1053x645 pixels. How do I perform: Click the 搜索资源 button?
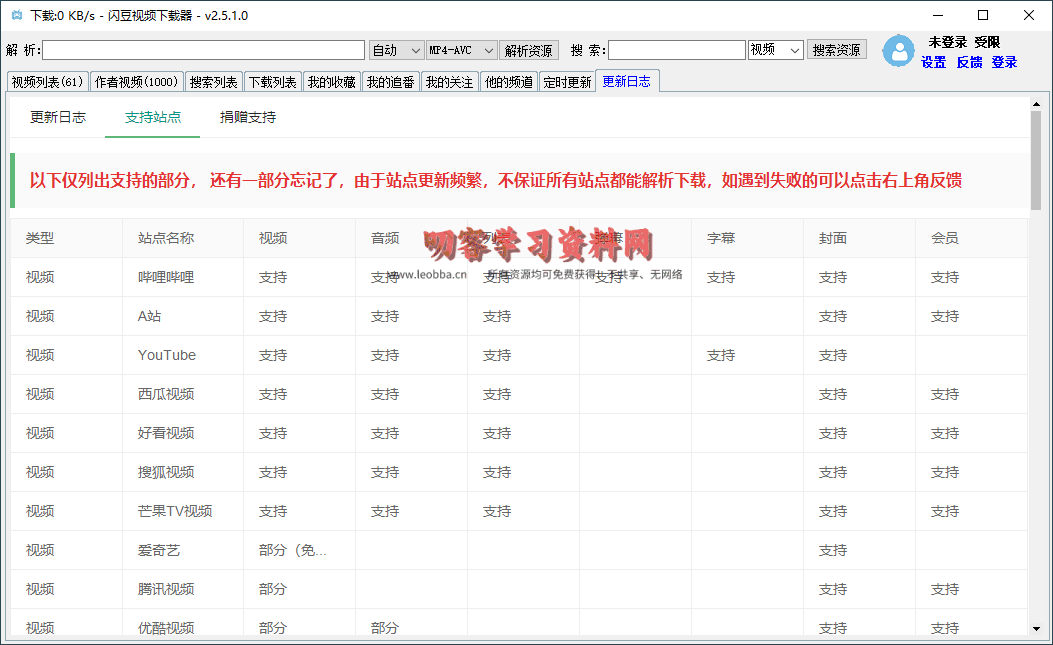tap(837, 50)
